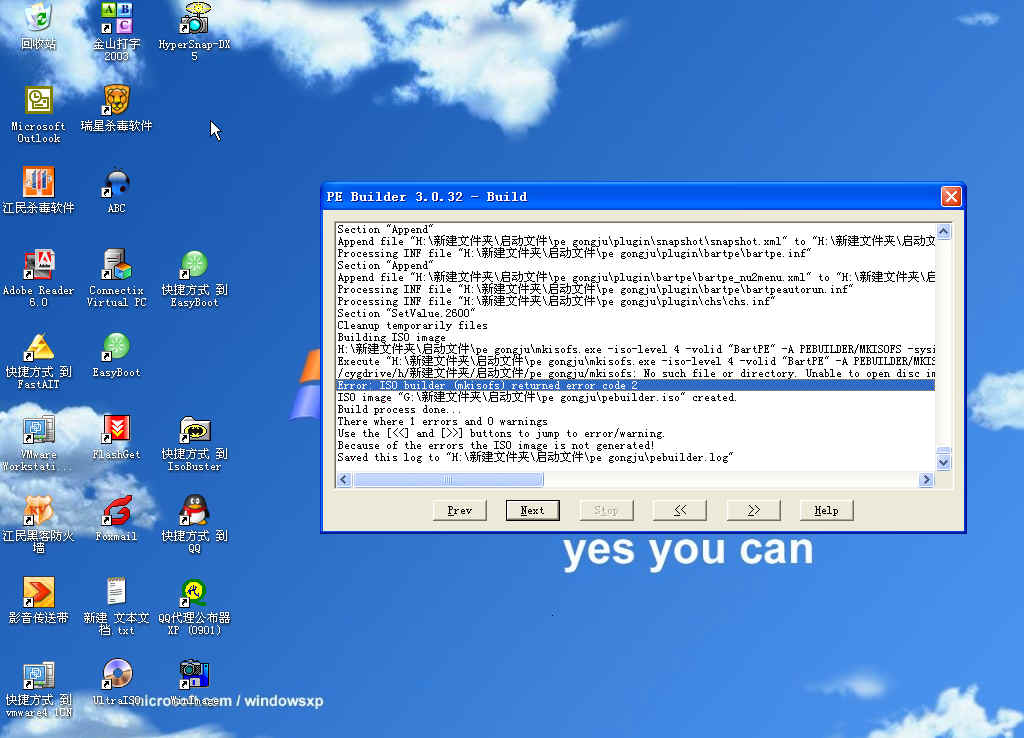
Task: Click the build log's vertical scroll up arrow
Action: (x=944, y=231)
